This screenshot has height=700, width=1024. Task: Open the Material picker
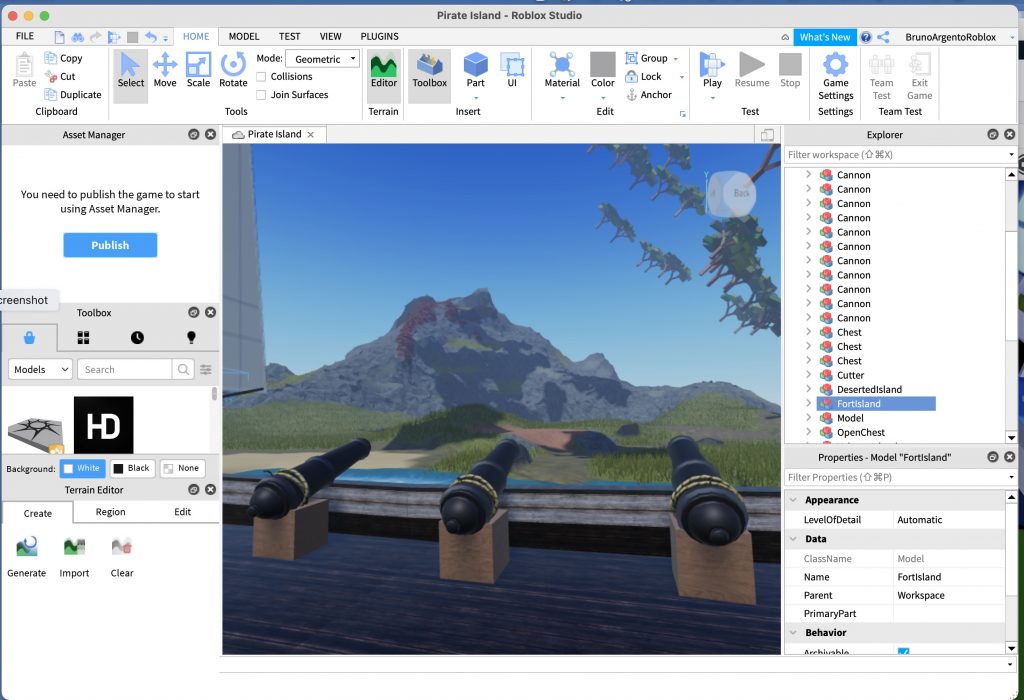562,71
